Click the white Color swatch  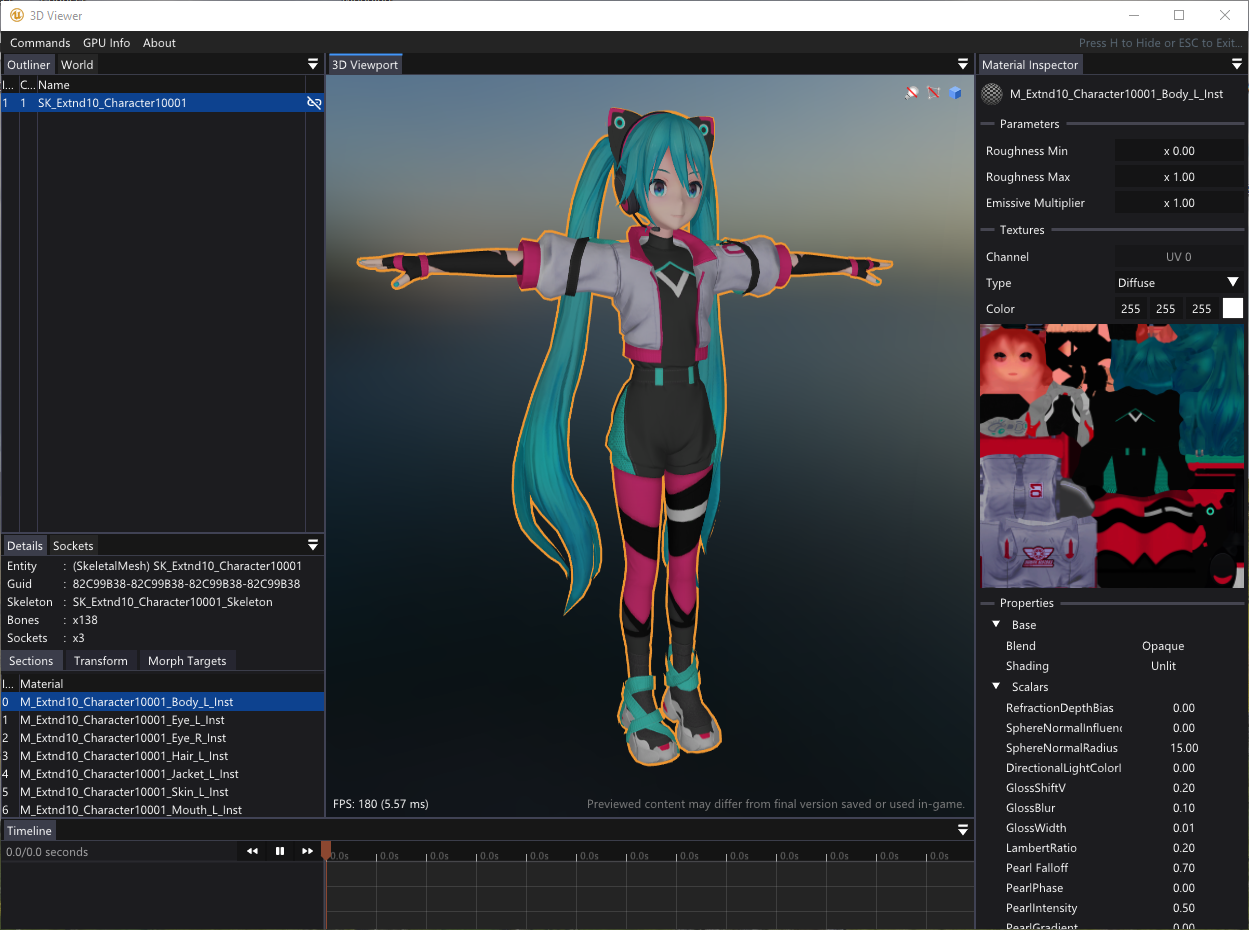(x=1233, y=308)
